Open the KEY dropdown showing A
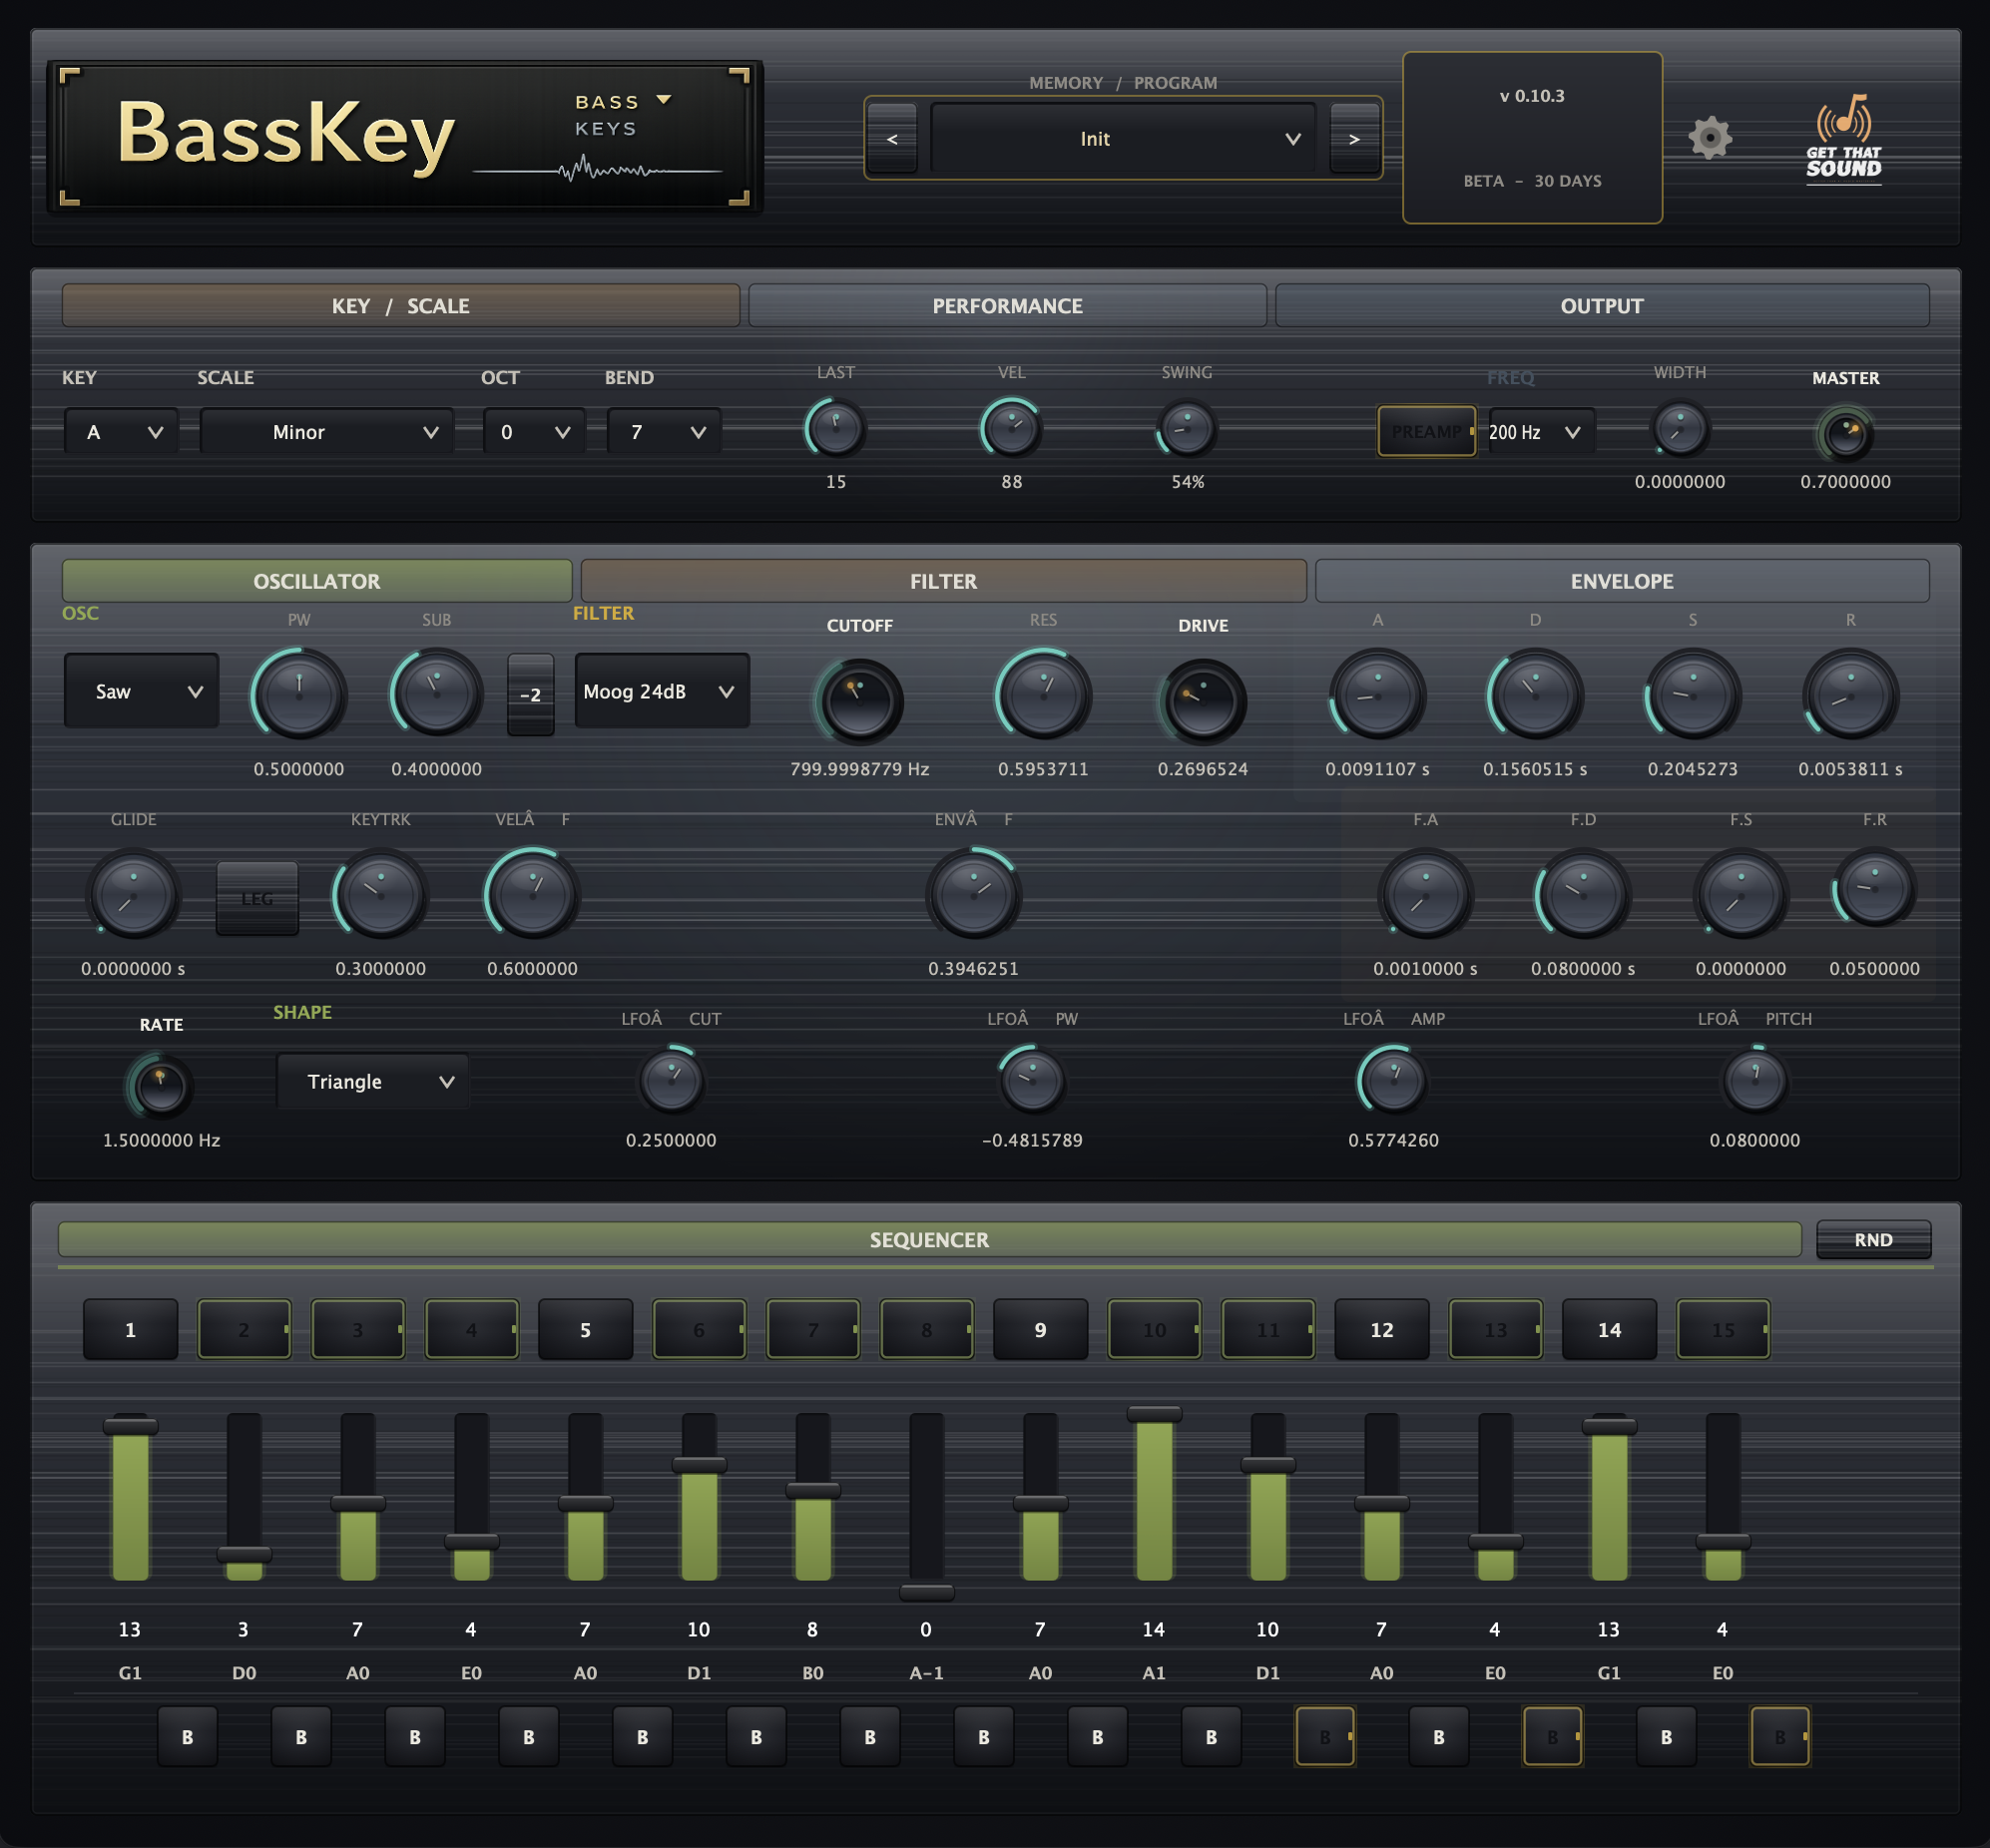This screenshot has width=1990, height=1848. coord(121,432)
